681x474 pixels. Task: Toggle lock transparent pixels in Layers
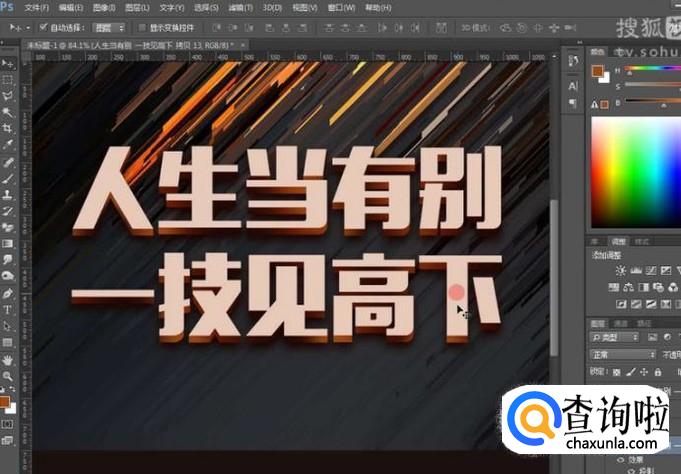(616, 372)
